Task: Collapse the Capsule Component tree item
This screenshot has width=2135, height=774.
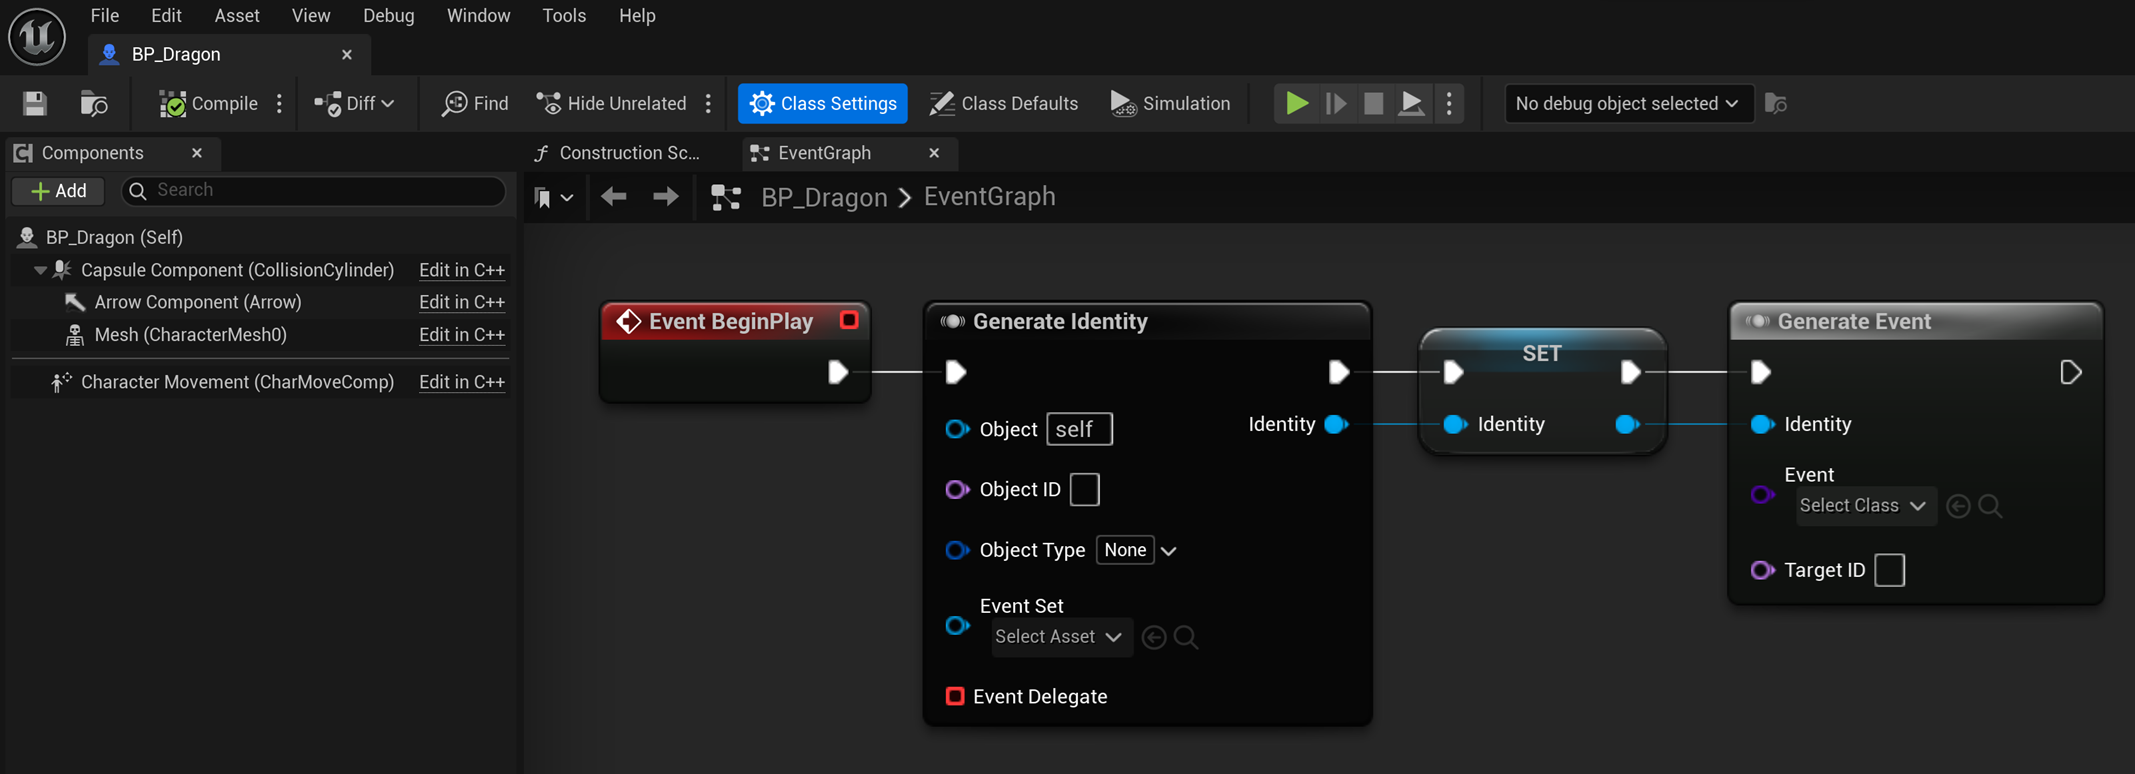Action: [40, 270]
